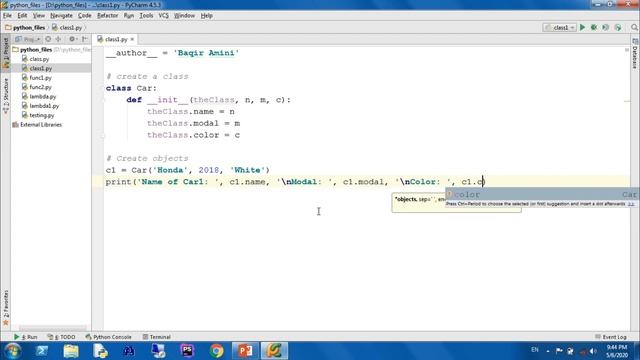Run the class1 configuration with green play icon
This screenshot has width=640, height=360.
click(x=582, y=27)
